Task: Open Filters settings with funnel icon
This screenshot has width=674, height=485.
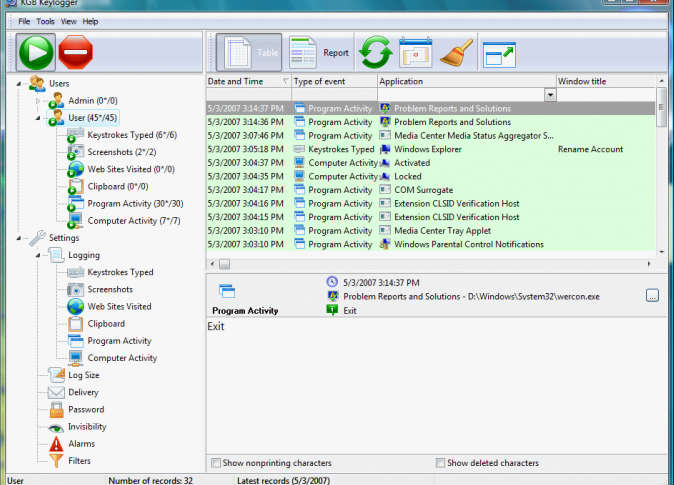Action: coord(79,461)
